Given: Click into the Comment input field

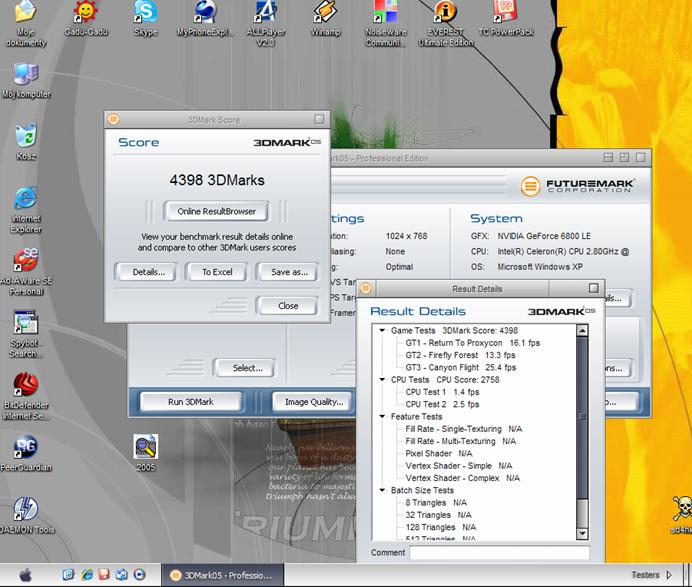Looking at the screenshot, I should [500, 553].
